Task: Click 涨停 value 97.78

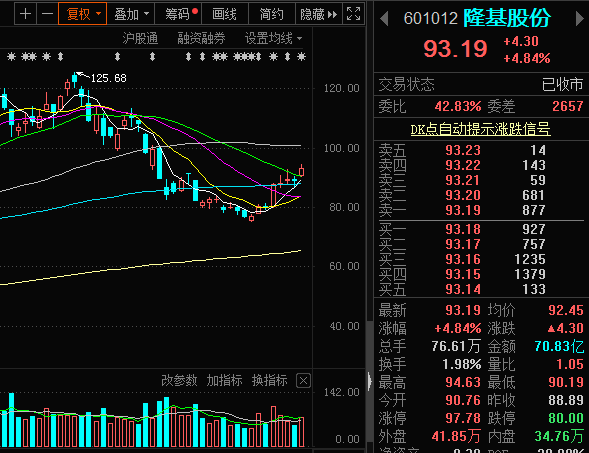Action: pyautogui.click(x=463, y=418)
